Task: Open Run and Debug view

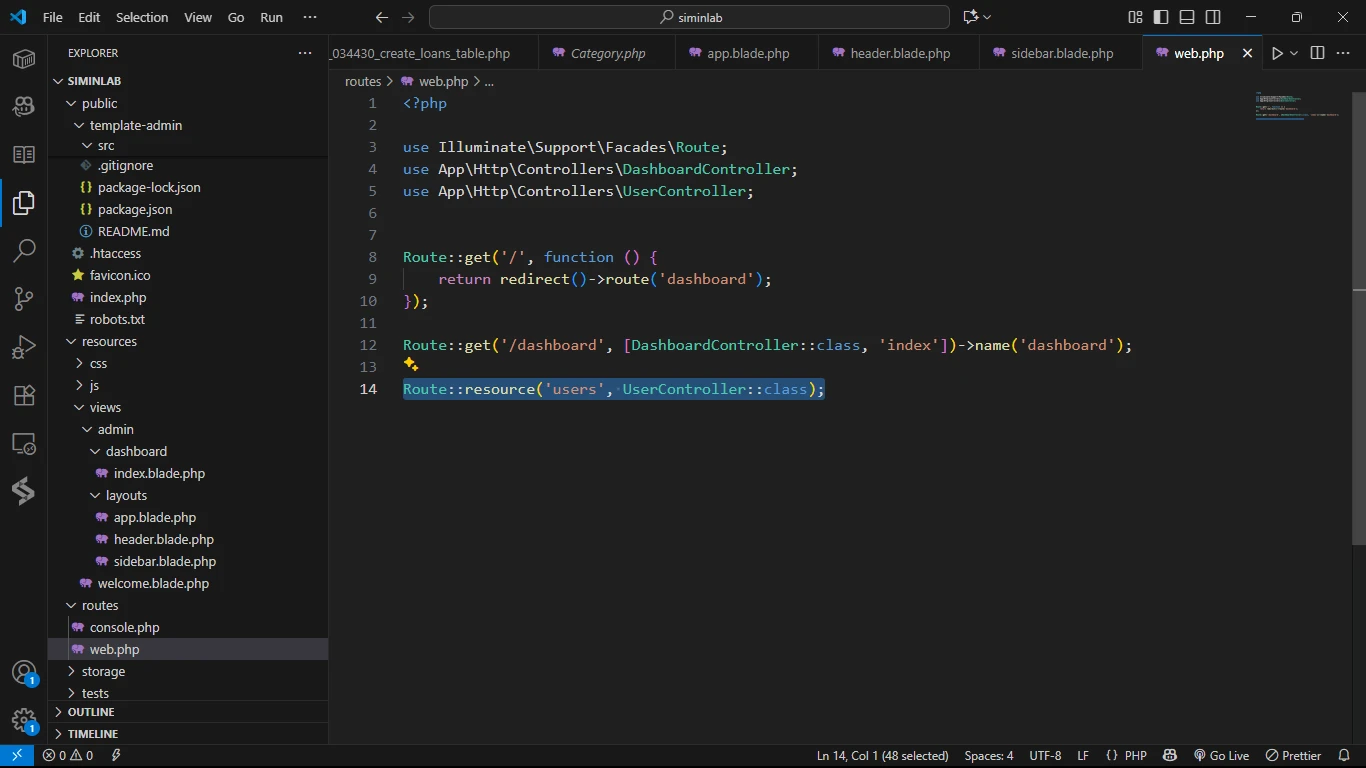Action: [24, 347]
